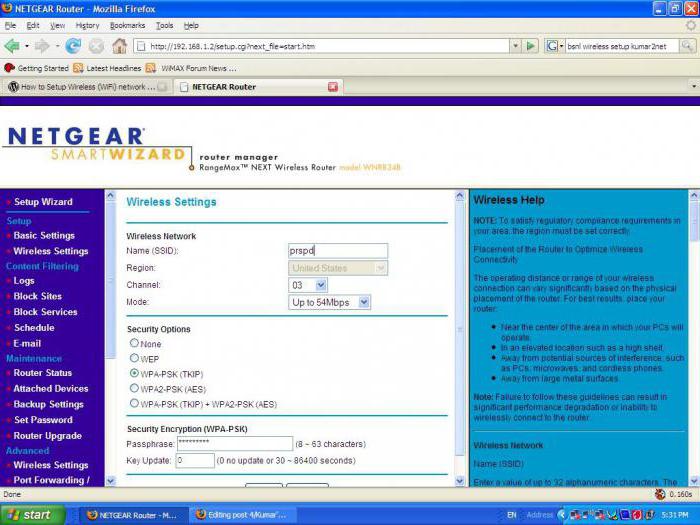Click the WiMAX Forum News feed icon

150,68
